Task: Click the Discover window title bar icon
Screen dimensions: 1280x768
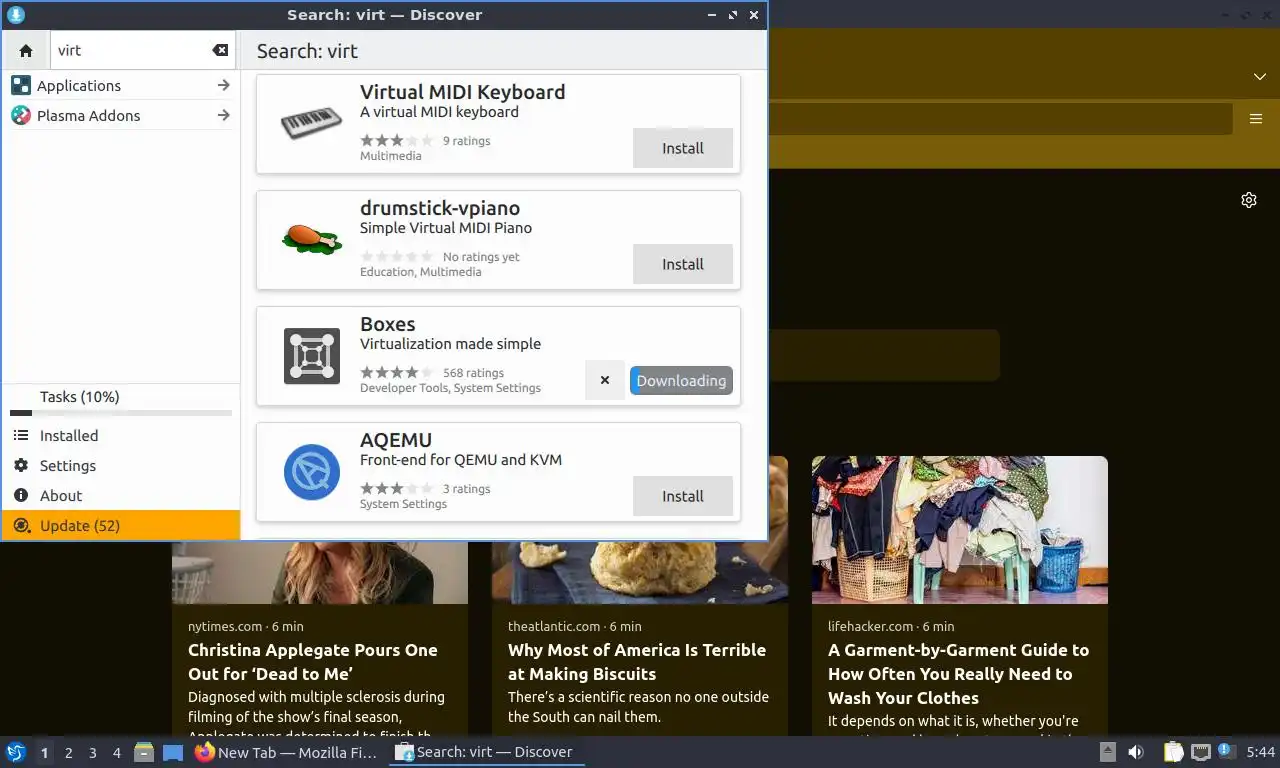Action: click(x=15, y=15)
